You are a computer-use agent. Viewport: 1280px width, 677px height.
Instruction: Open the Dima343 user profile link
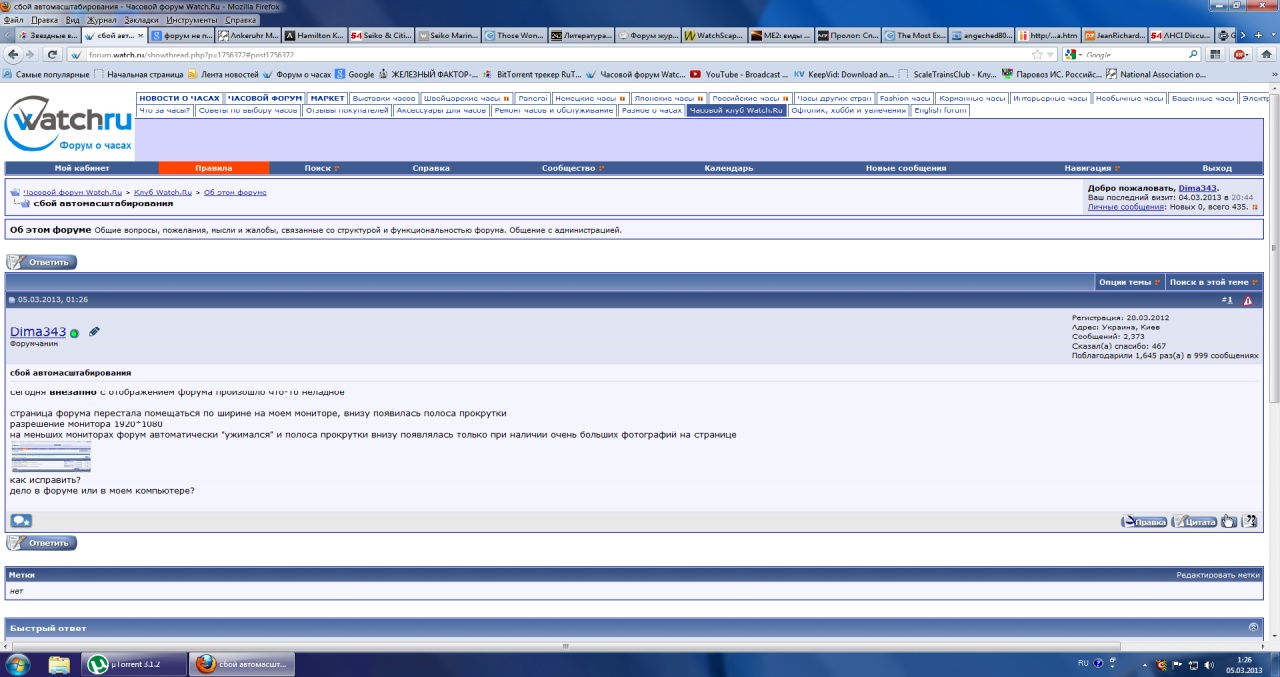pos(38,332)
